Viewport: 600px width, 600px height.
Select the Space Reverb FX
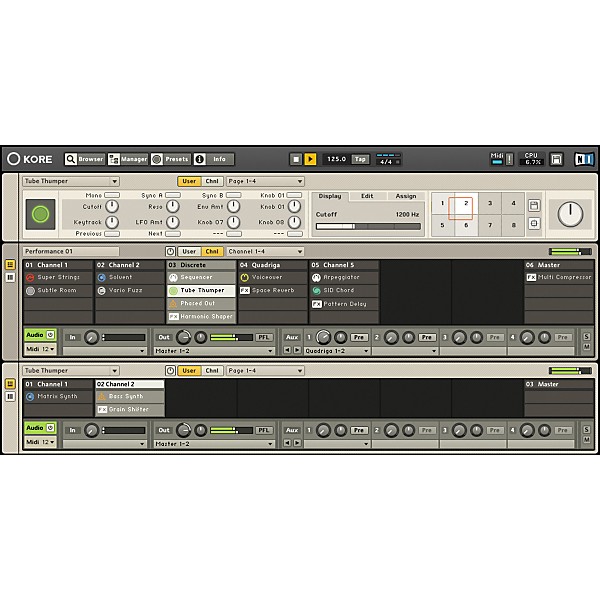[273, 290]
